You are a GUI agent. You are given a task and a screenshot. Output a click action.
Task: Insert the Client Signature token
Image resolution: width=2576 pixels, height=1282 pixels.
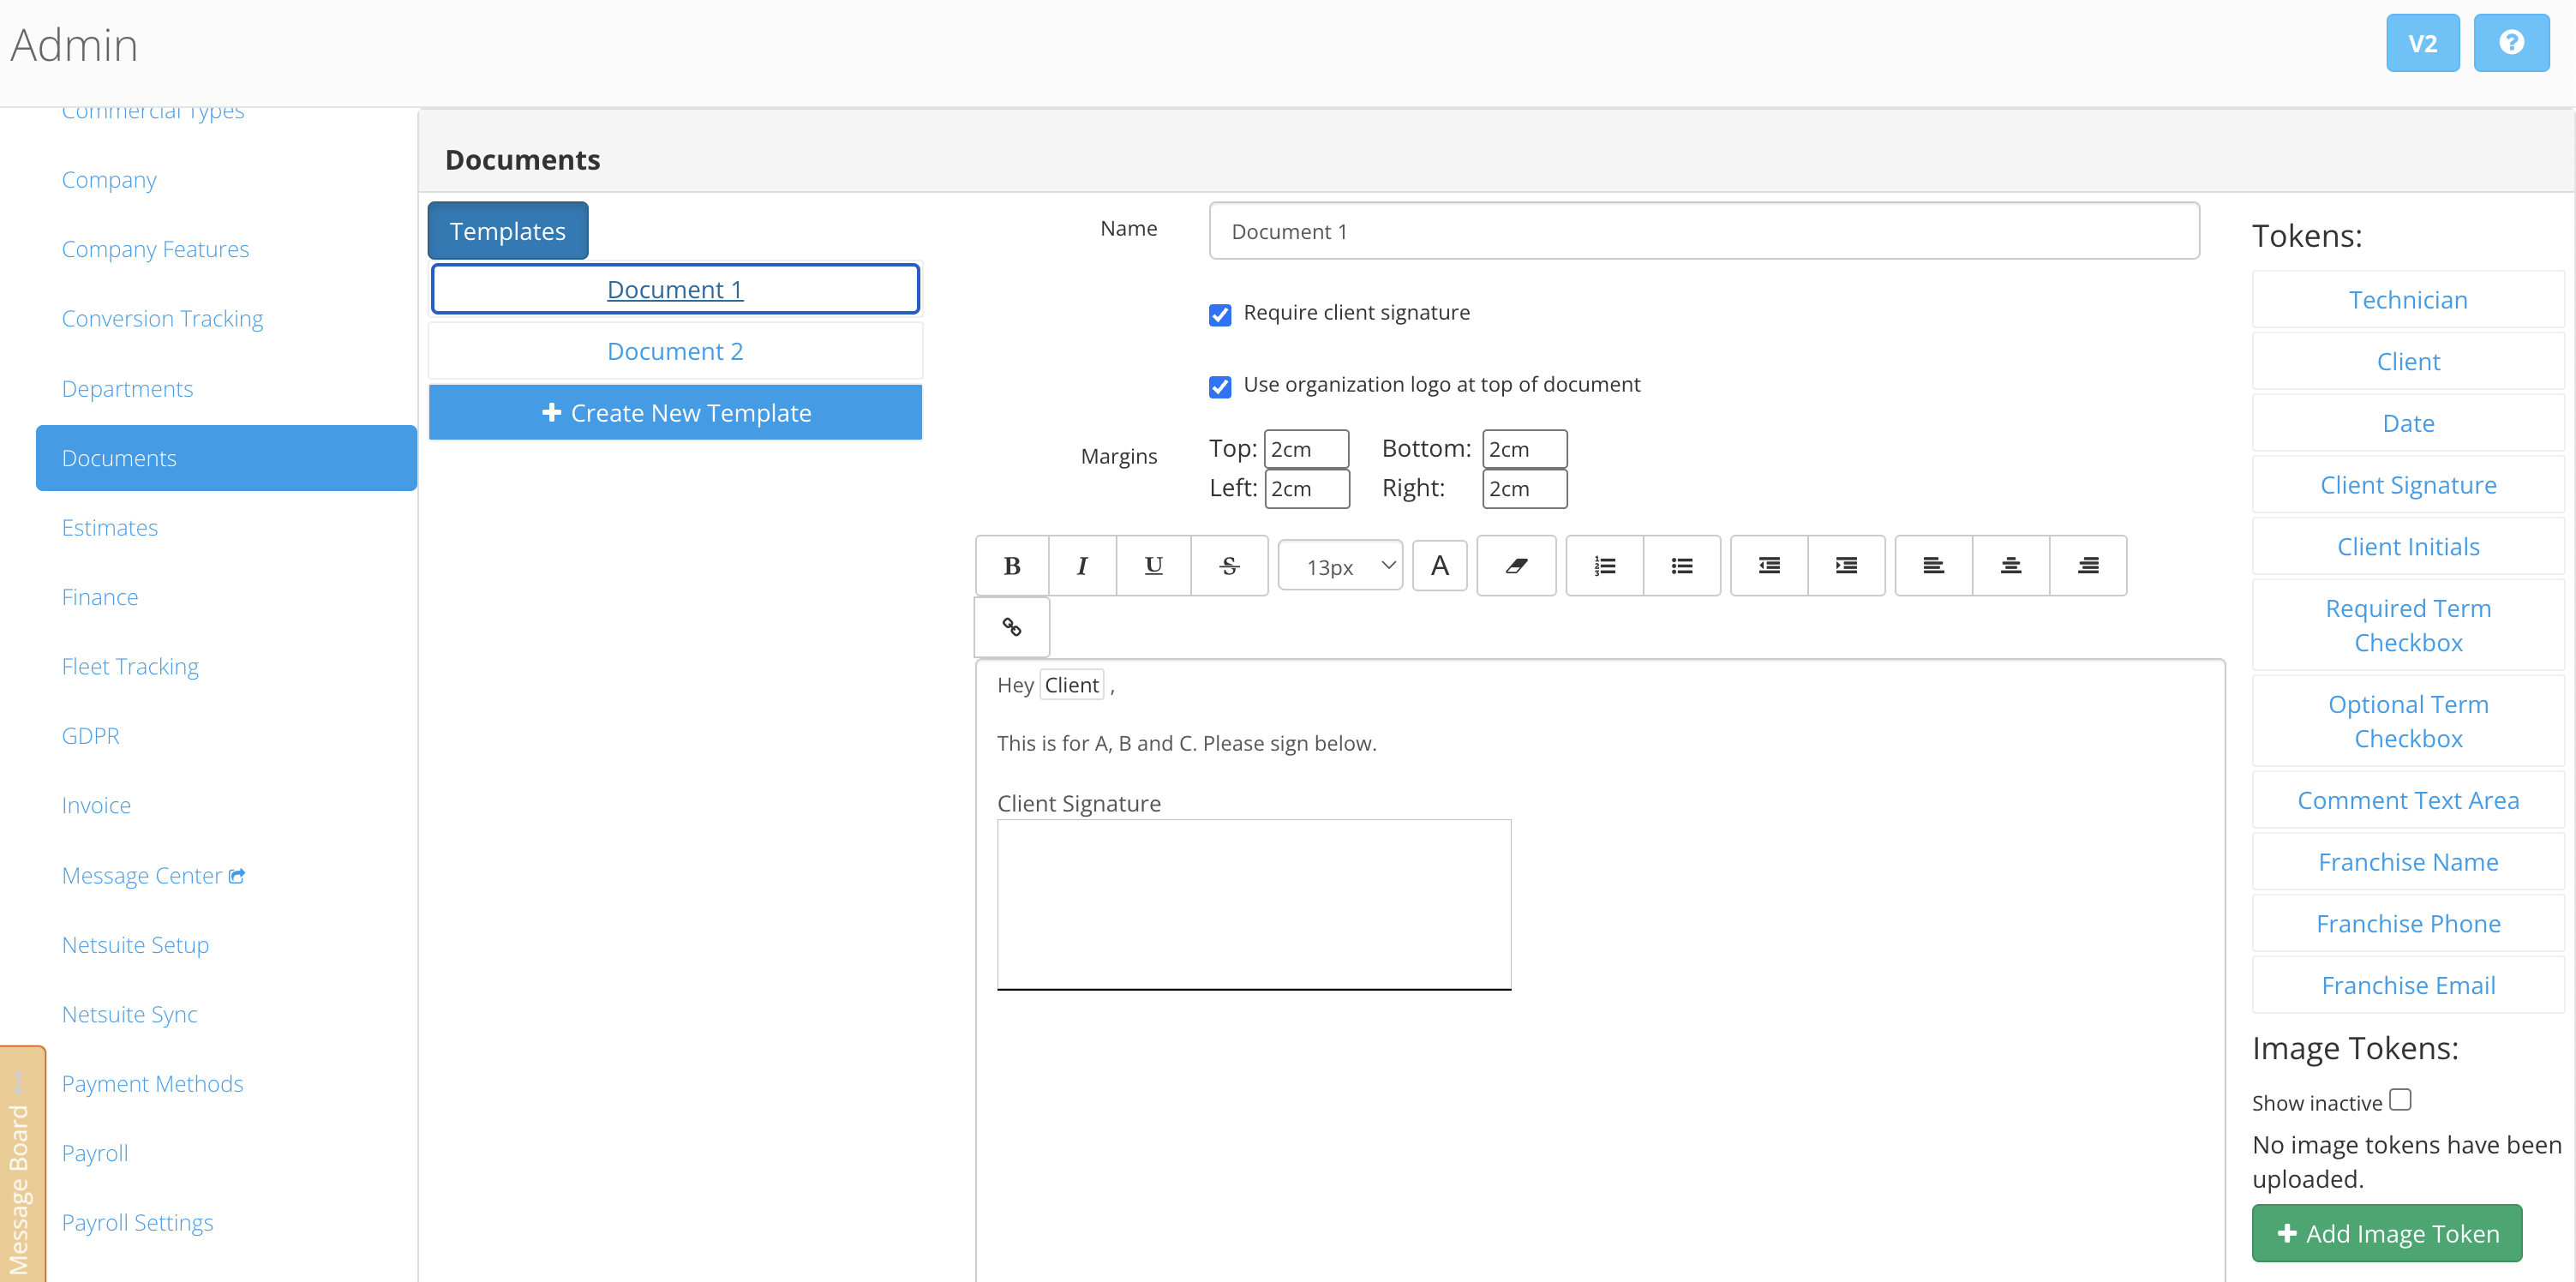(2407, 485)
